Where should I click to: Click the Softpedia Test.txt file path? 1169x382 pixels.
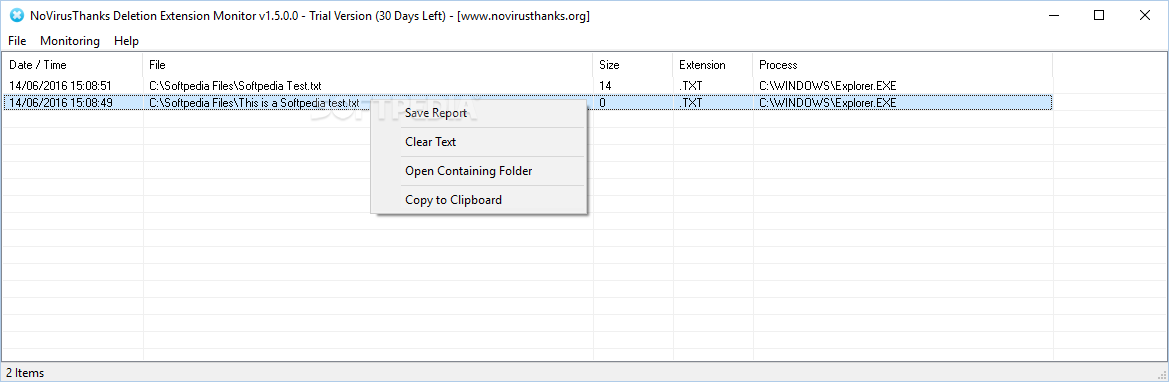[235, 86]
